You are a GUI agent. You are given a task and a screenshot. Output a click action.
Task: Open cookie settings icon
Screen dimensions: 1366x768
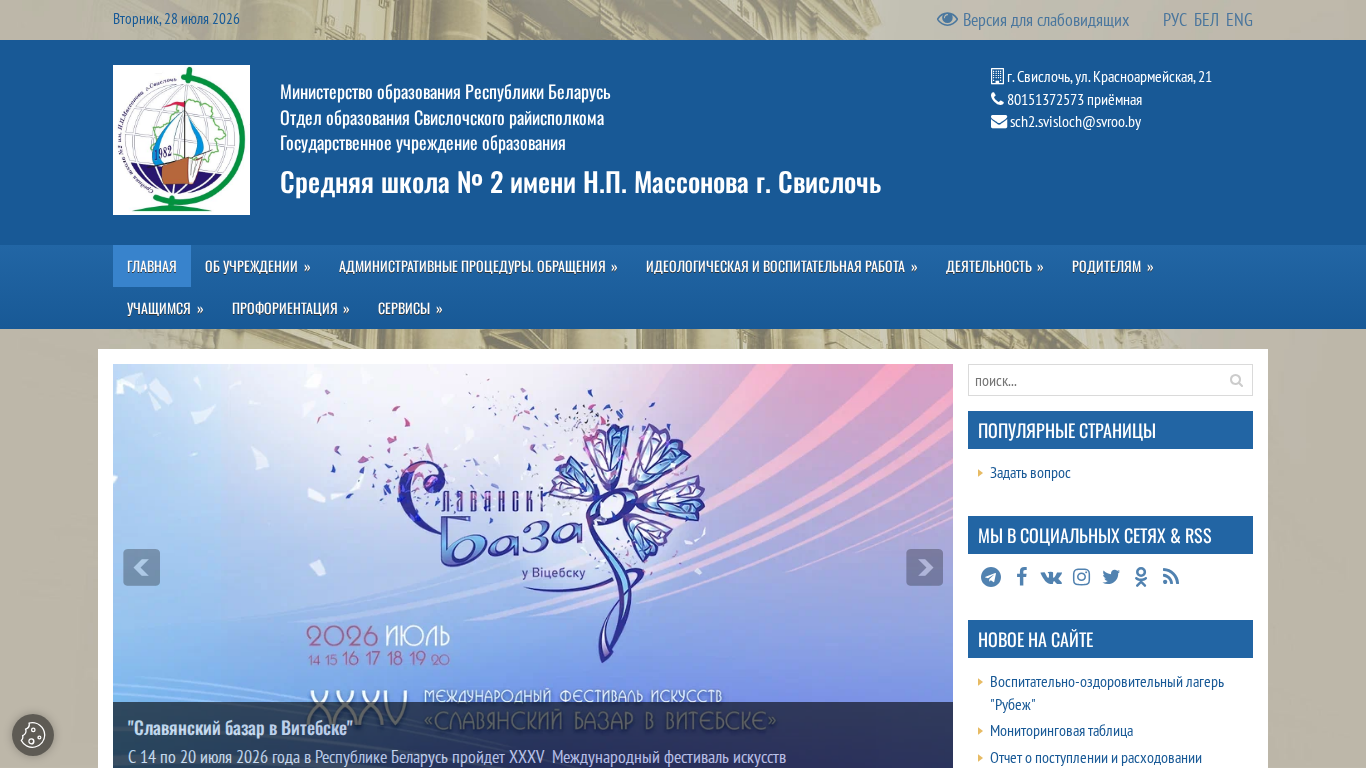(x=33, y=735)
